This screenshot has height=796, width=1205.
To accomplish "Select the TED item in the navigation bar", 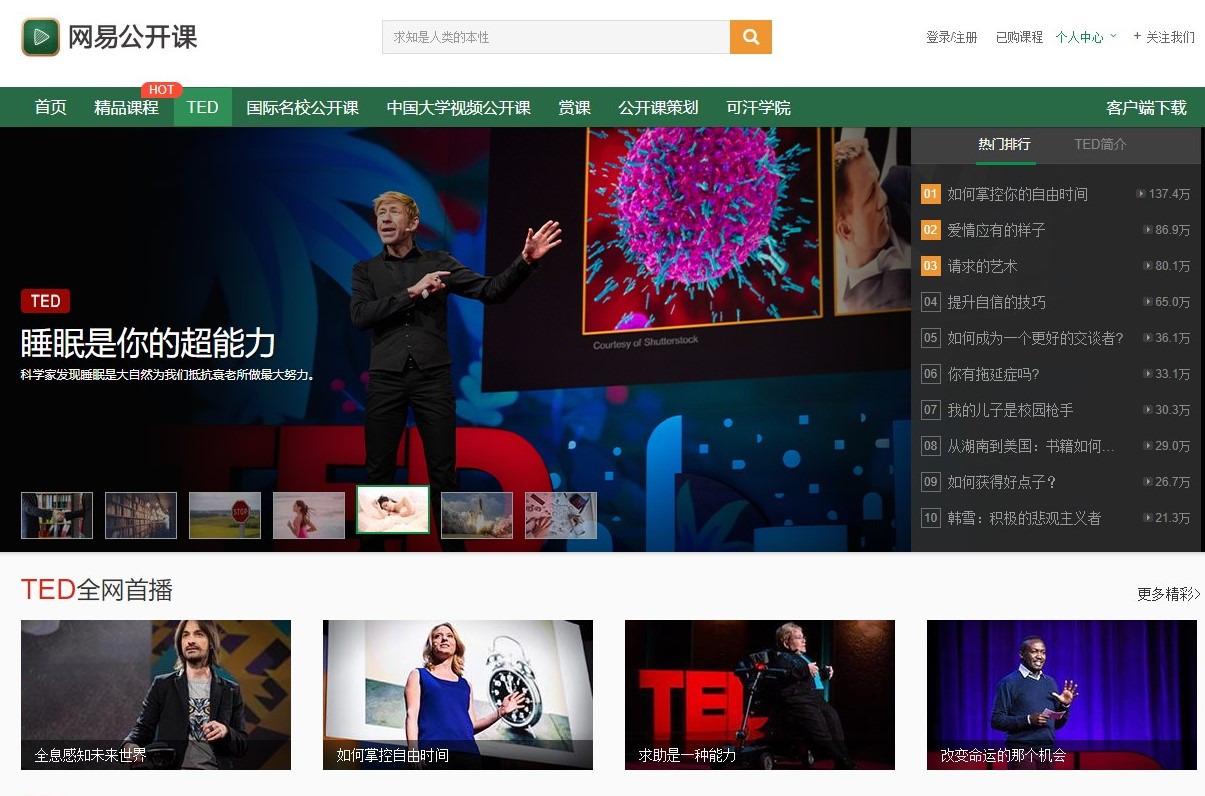I will pos(202,107).
